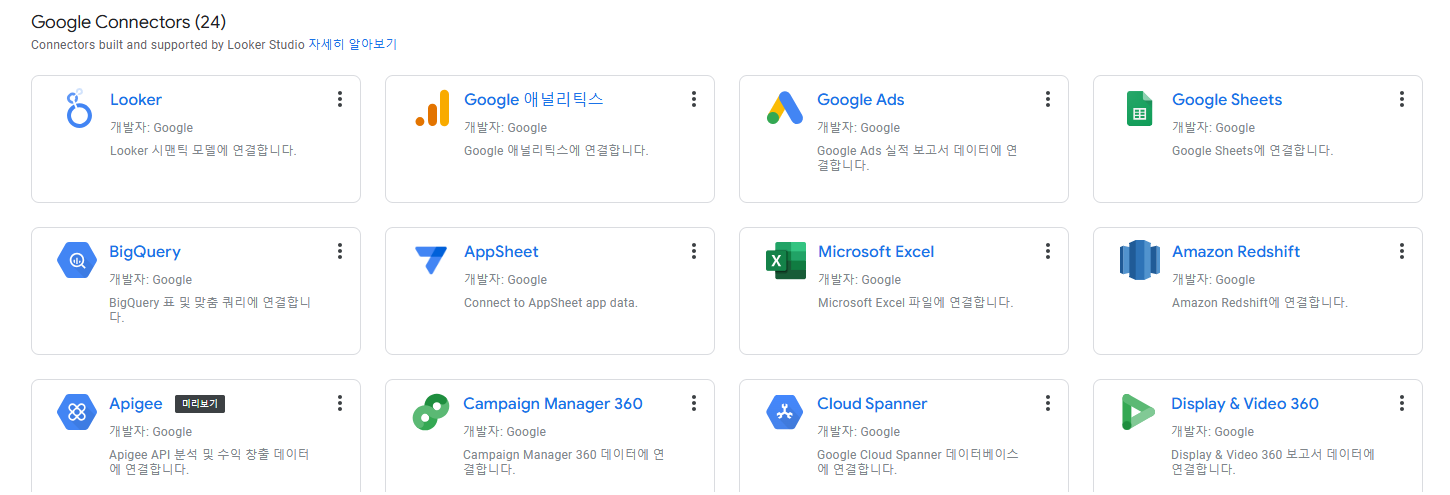This screenshot has width=1450, height=495.
Task: Open Campaign Manager 360 card's three-dot menu
Action: click(694, 403)
